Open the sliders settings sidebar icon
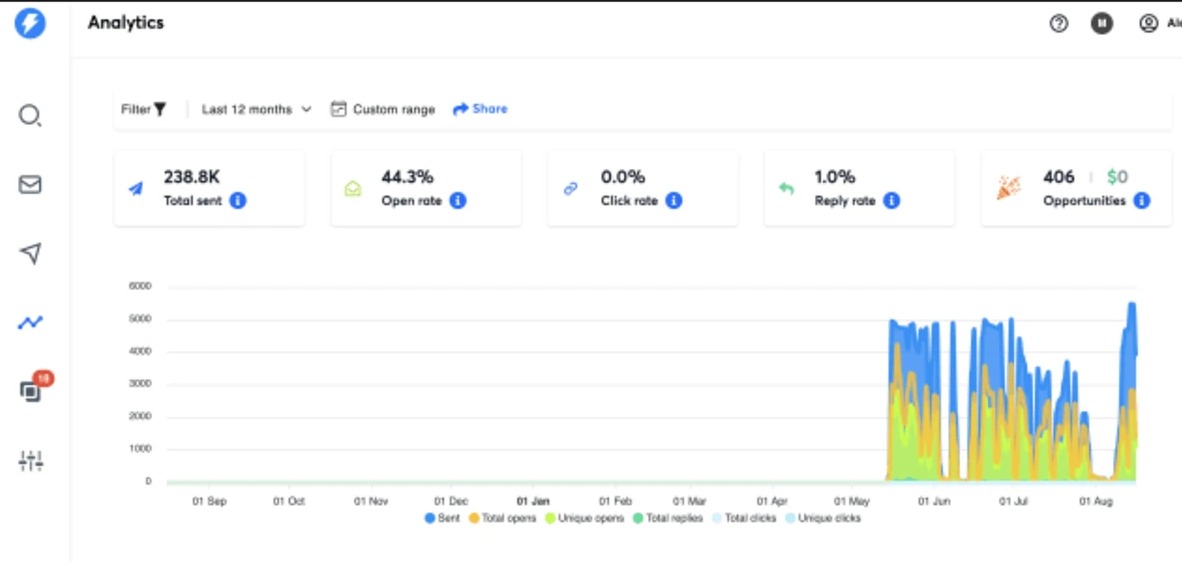The image size is (1182, 563). (30, 460)
